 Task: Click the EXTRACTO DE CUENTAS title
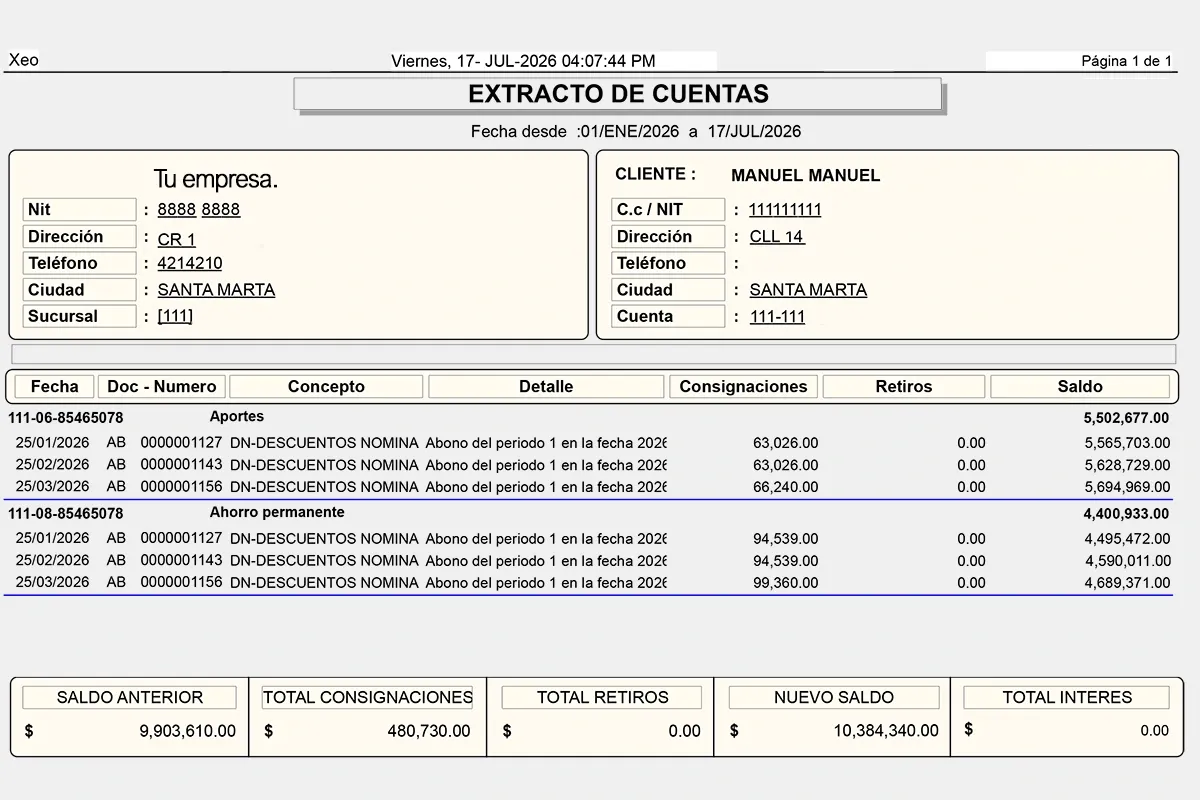tap(618, 94)
